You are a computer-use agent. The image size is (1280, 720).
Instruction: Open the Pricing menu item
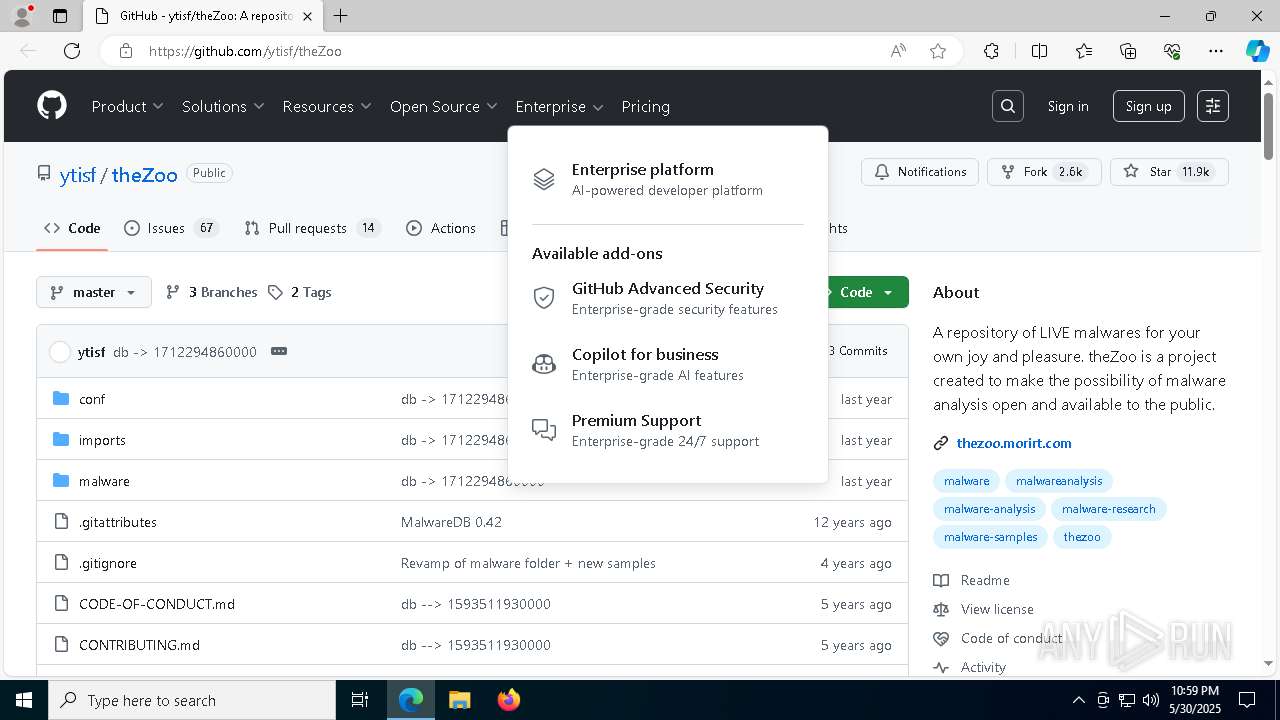pos(645,106)
